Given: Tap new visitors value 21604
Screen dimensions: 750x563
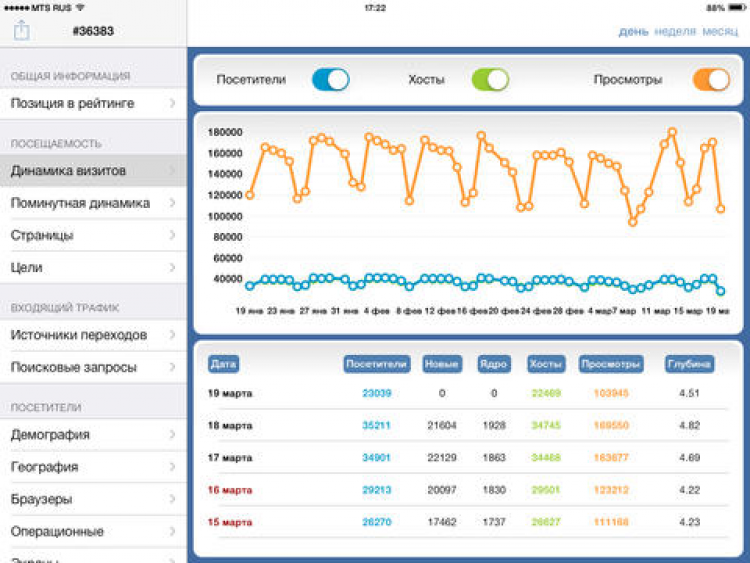Looking at the screenshot, I should (x=442, y=425).
